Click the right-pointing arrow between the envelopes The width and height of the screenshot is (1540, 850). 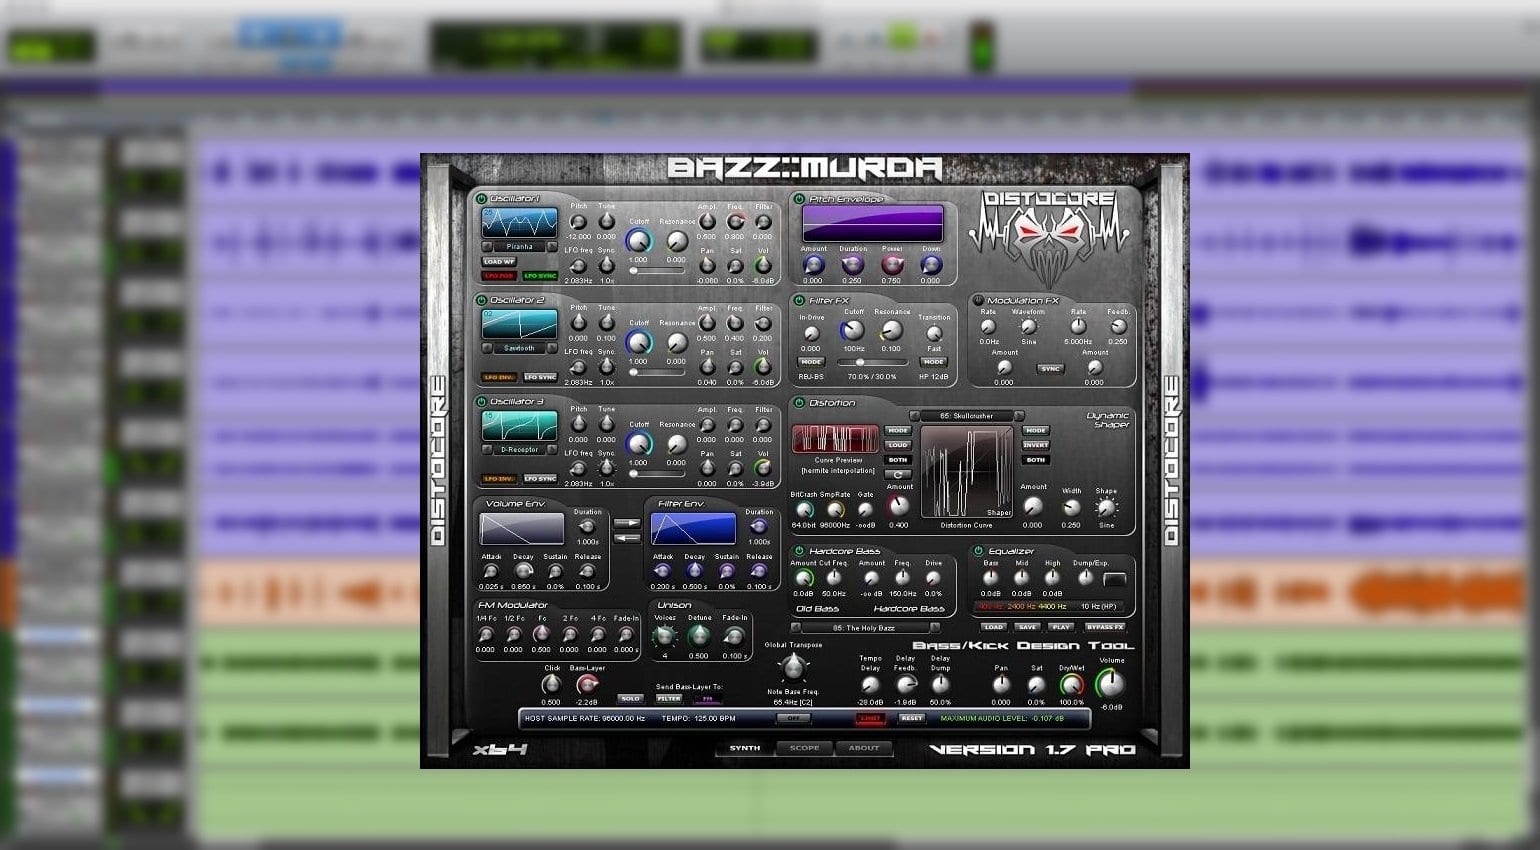point(627,523)
